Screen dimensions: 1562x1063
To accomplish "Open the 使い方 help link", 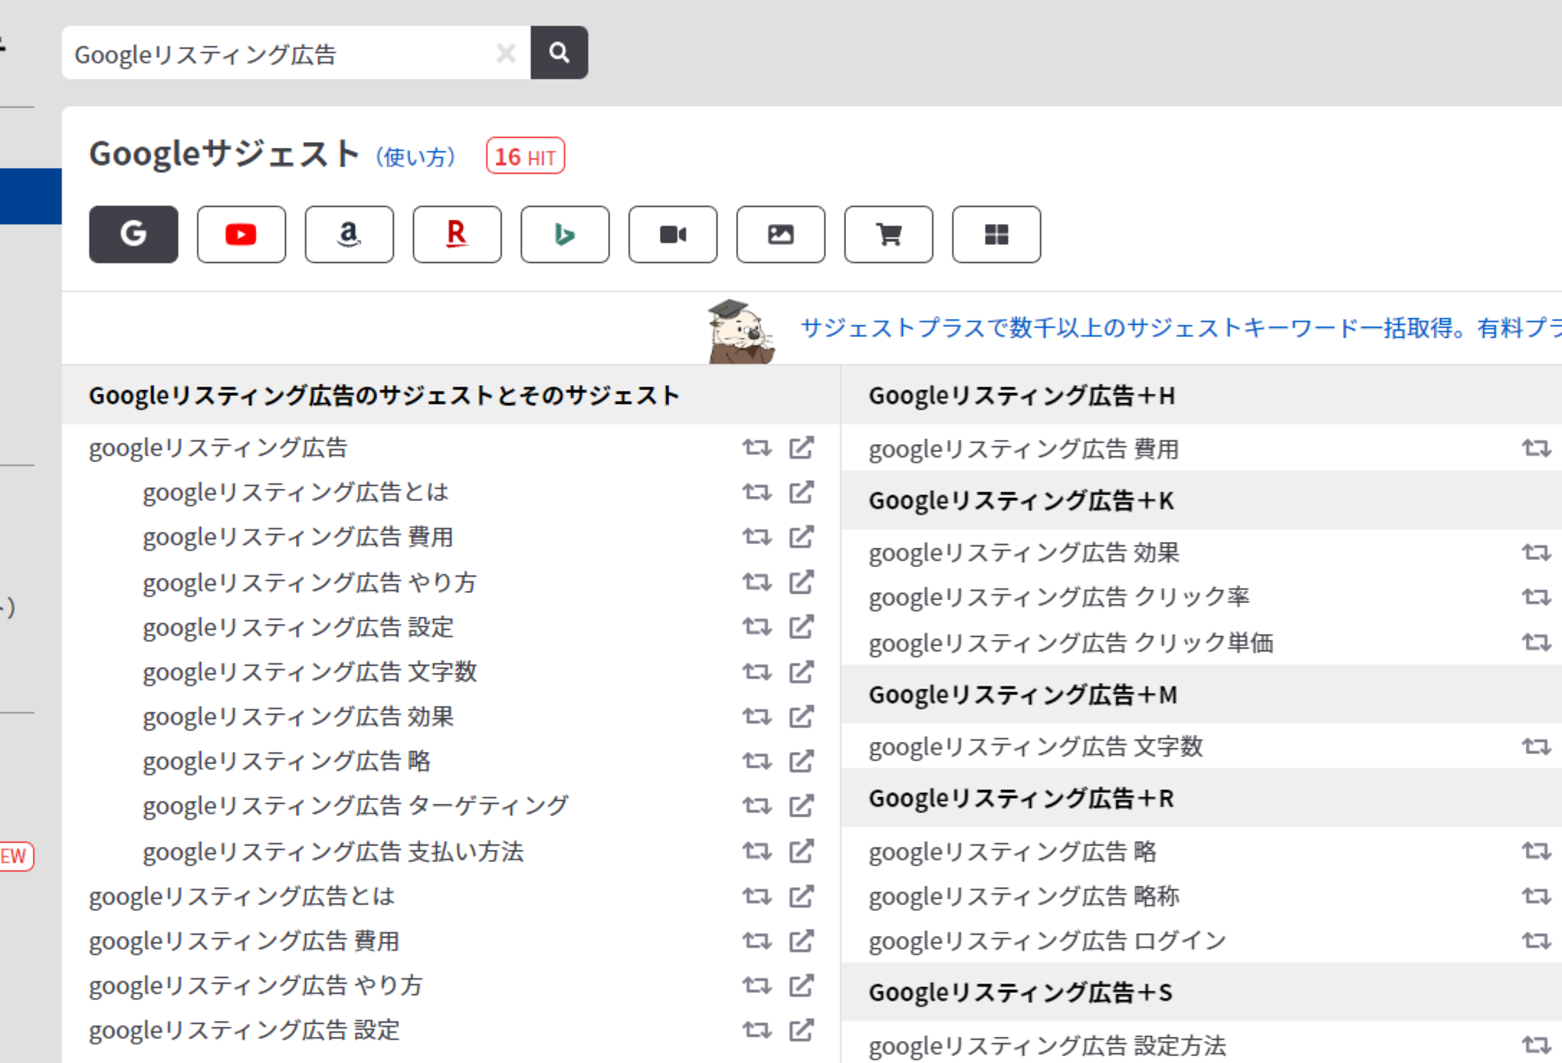I will 415,158.
